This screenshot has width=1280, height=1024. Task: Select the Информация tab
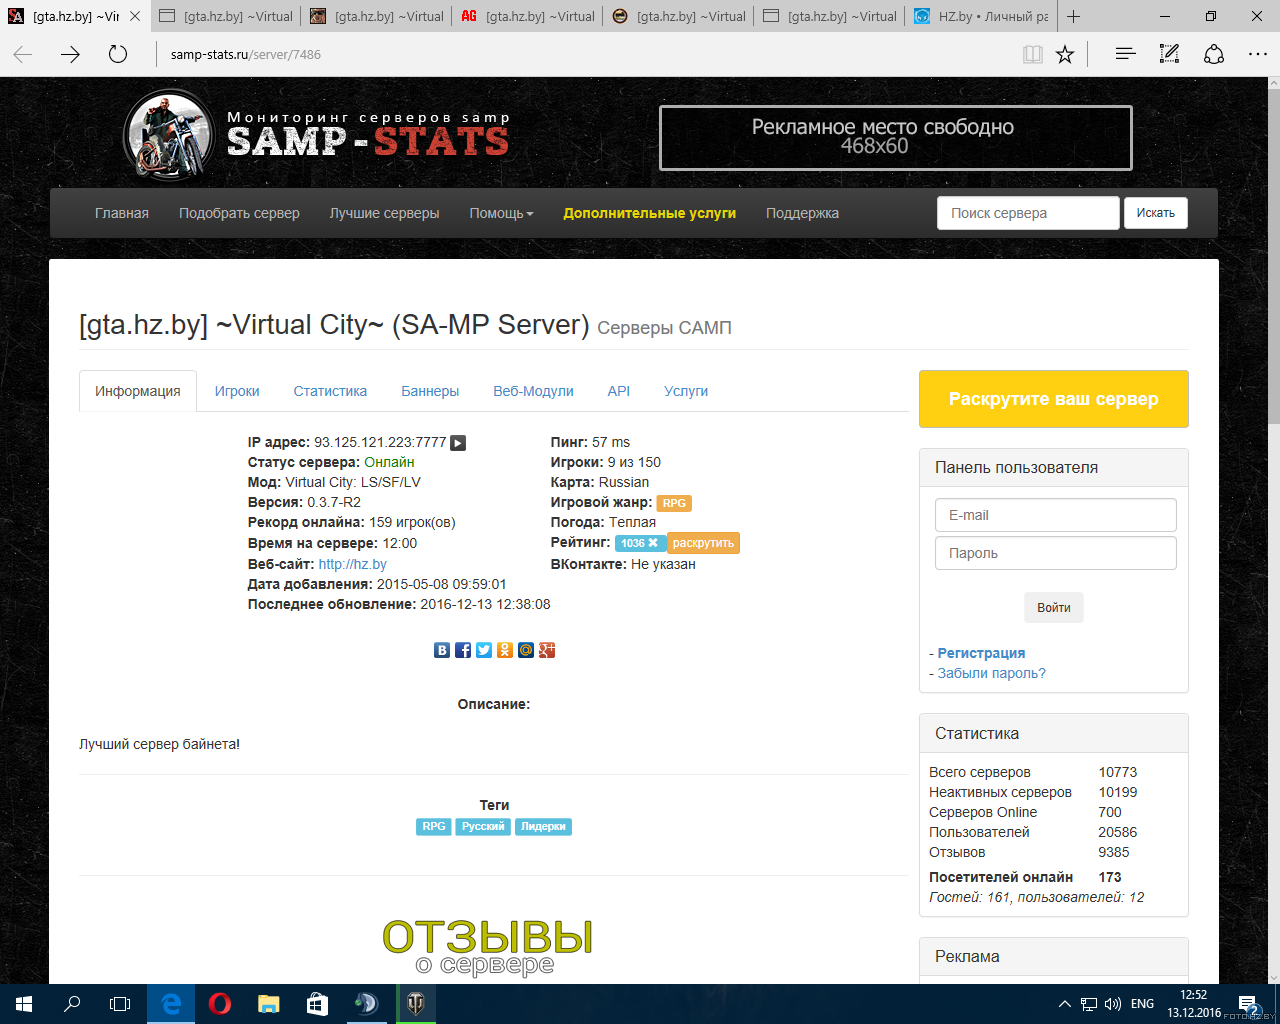[x=138, y=391]
